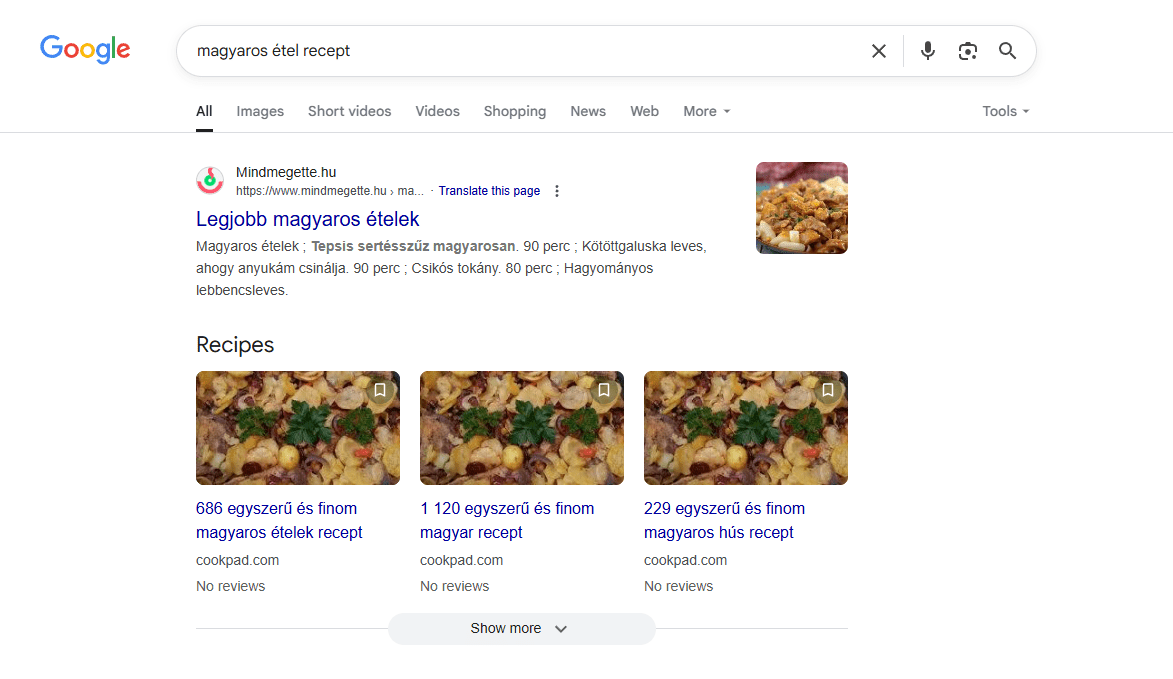Open 229 egyszerű és finom magyaros hús recept

click(724, 520)
